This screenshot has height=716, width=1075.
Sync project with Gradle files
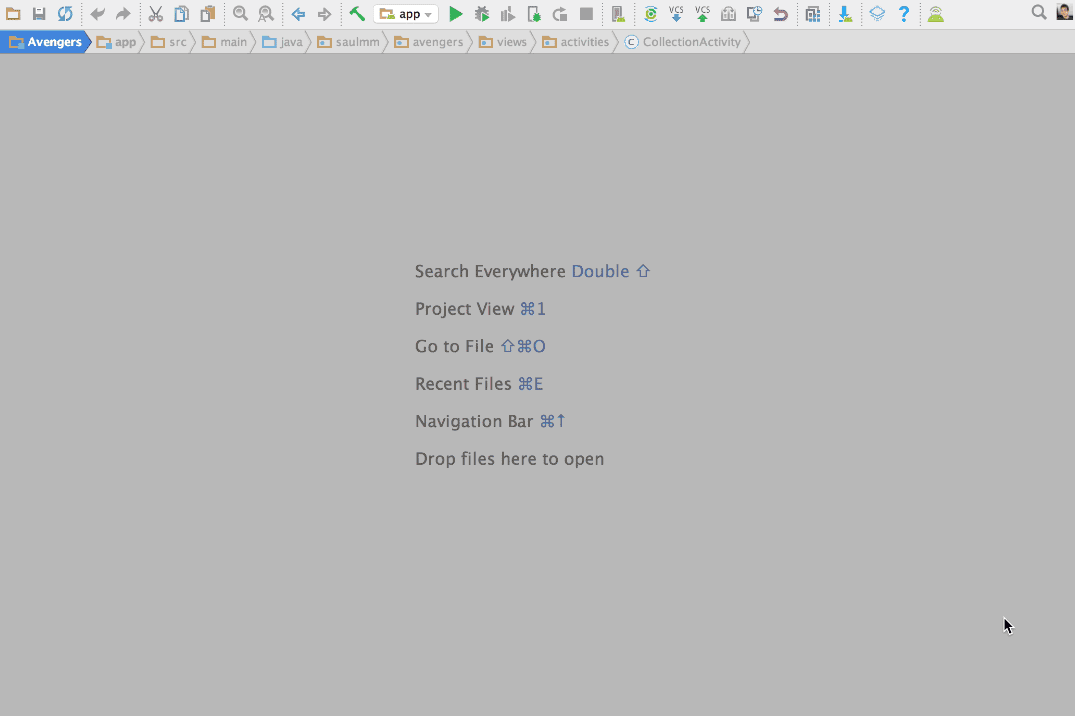650,13
